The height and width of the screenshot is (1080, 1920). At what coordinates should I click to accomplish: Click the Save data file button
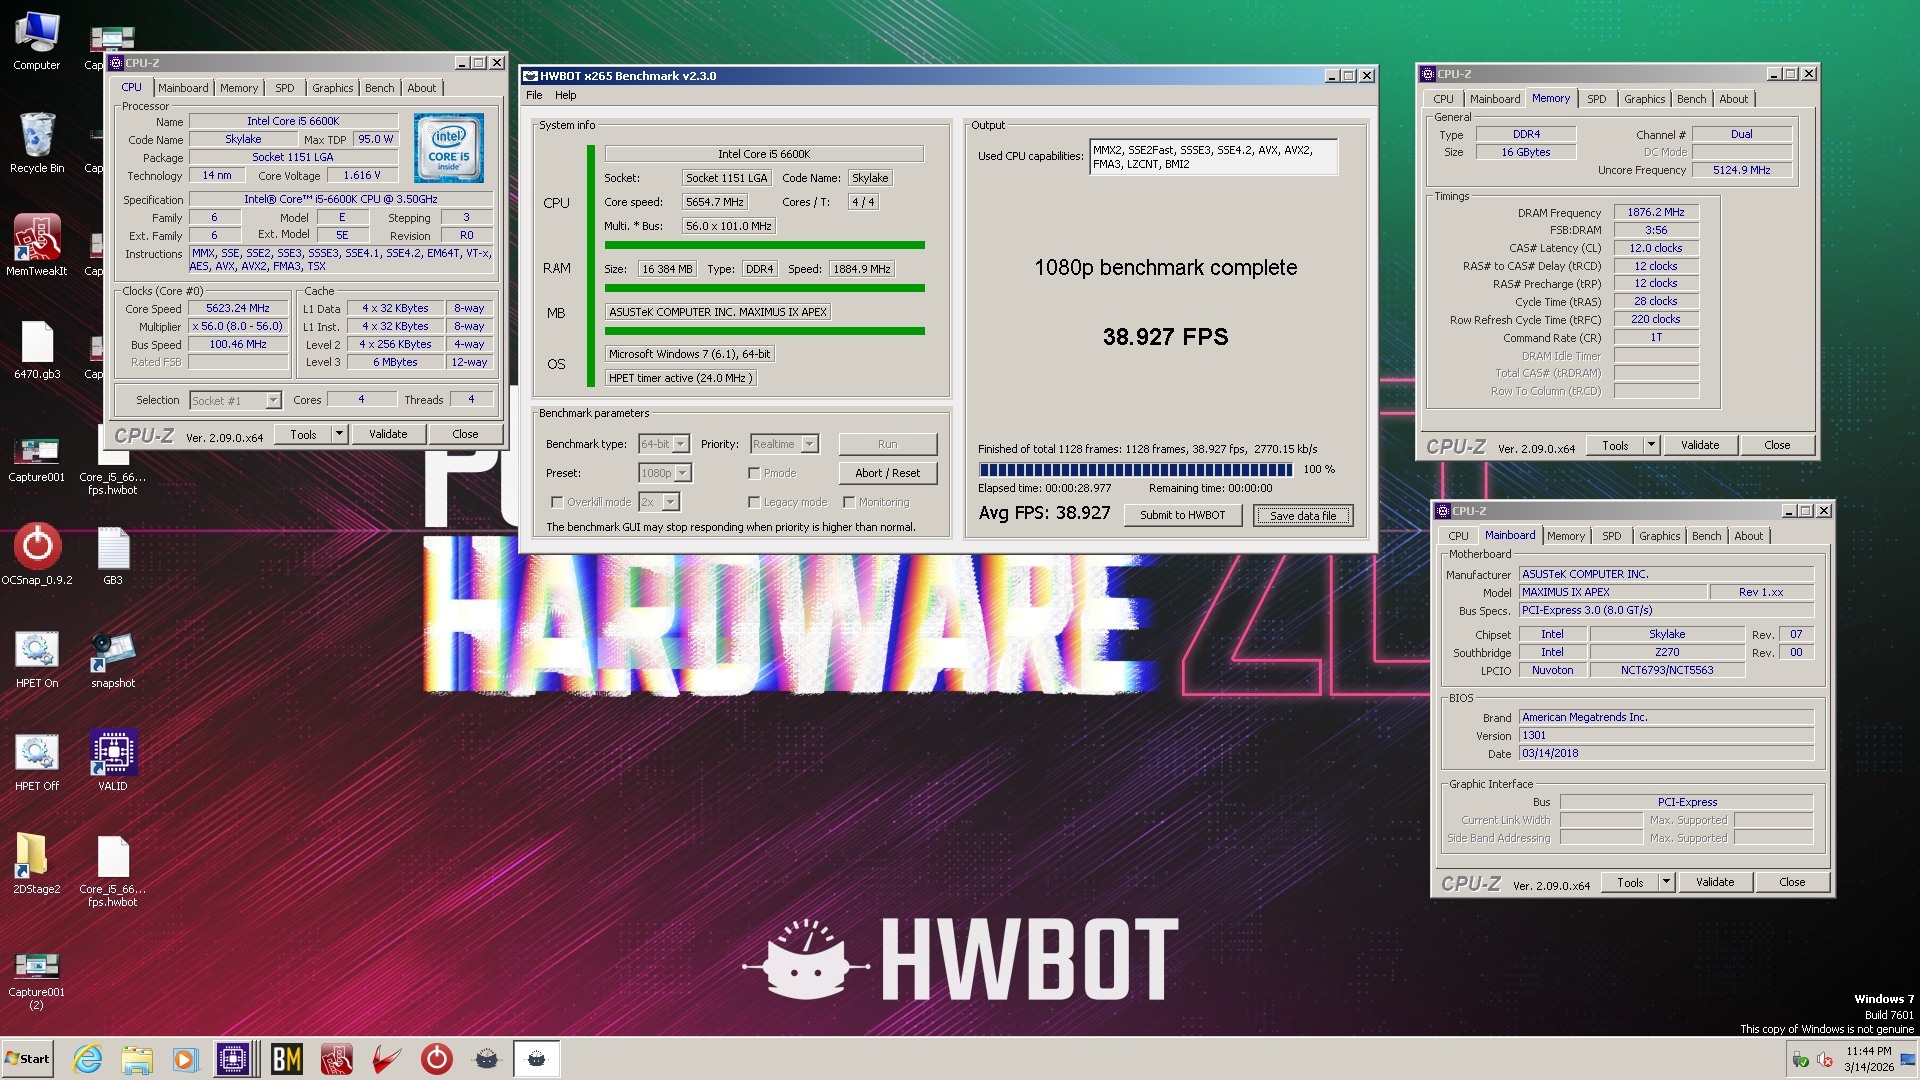click(x=1303, y=515)
